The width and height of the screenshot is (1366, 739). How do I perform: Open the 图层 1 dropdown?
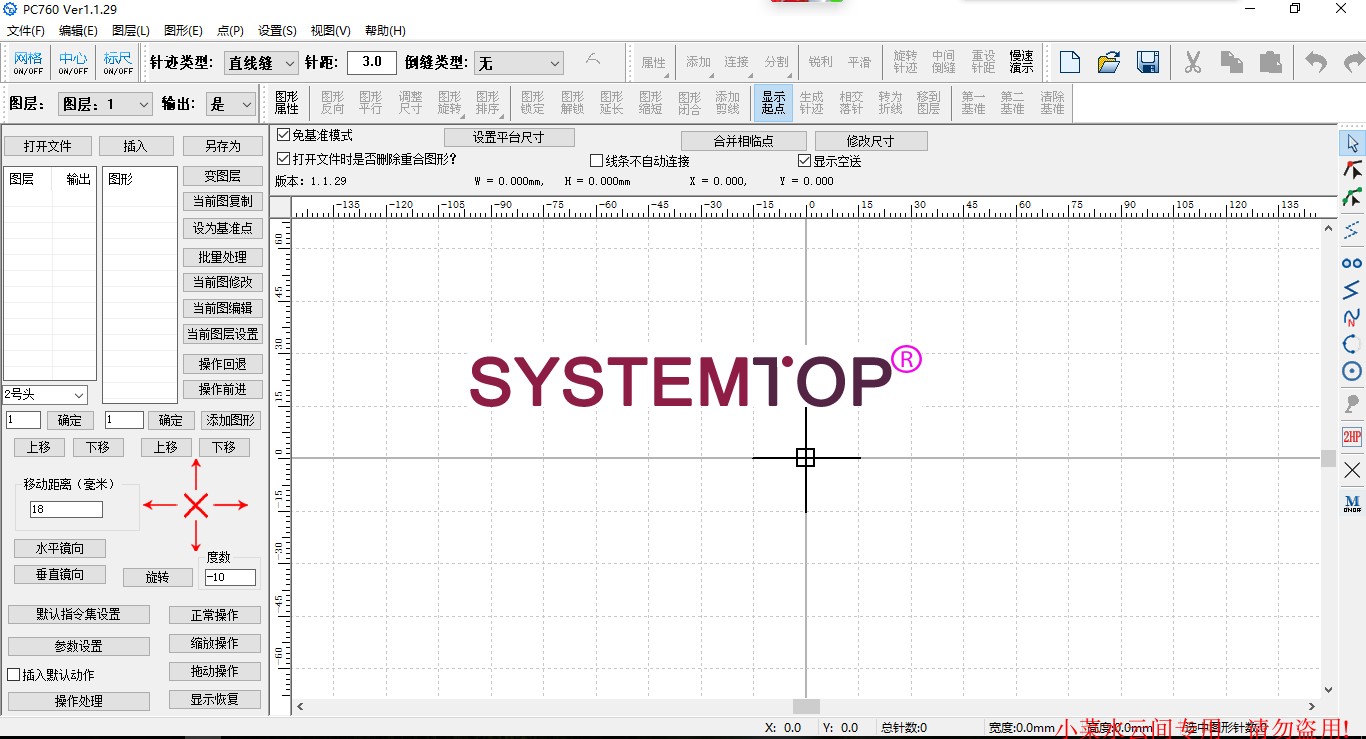point(105,104)
